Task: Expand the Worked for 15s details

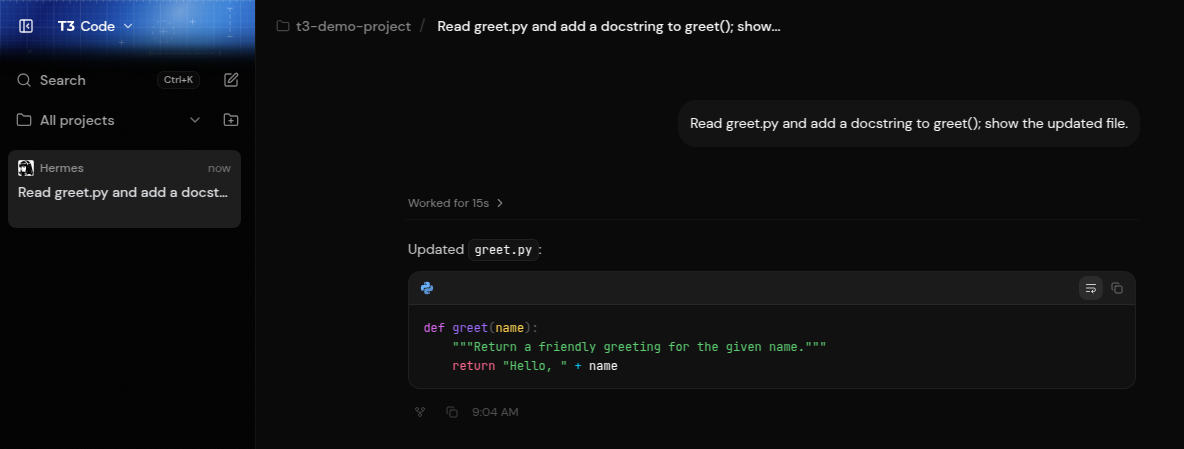Action: coord(455,203)
